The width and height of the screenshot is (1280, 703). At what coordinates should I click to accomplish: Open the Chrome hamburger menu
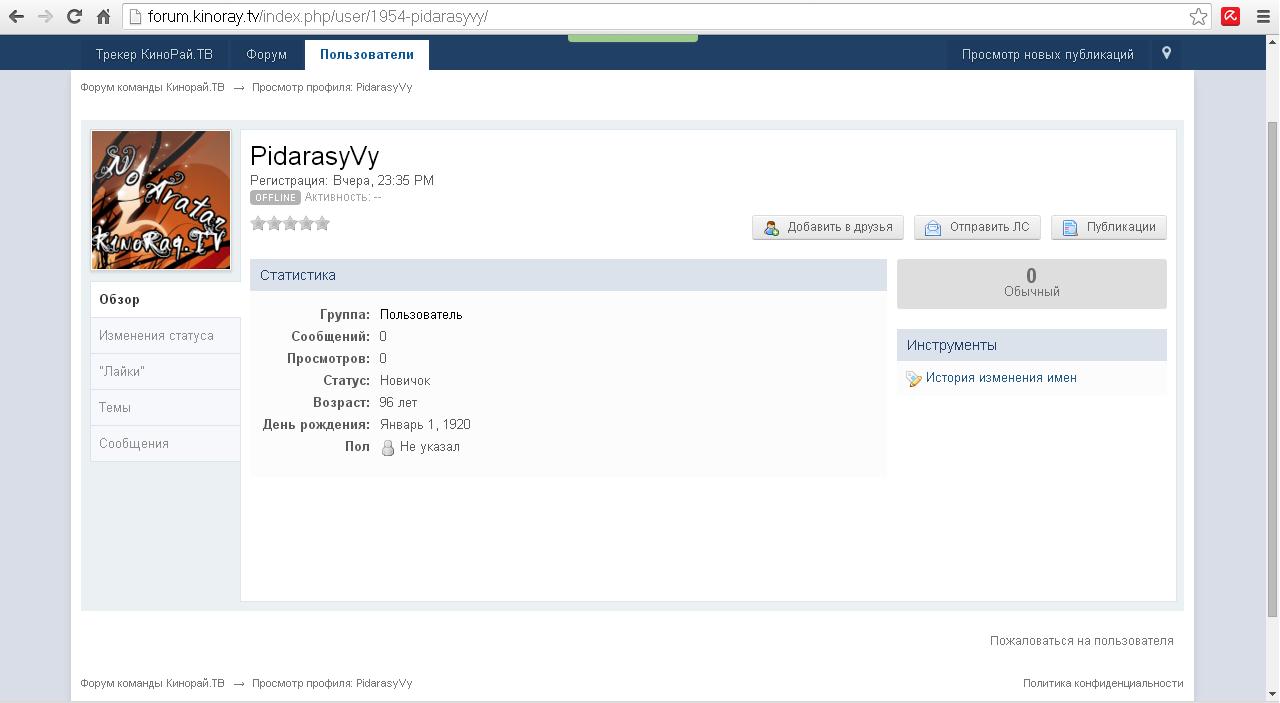1263,16
